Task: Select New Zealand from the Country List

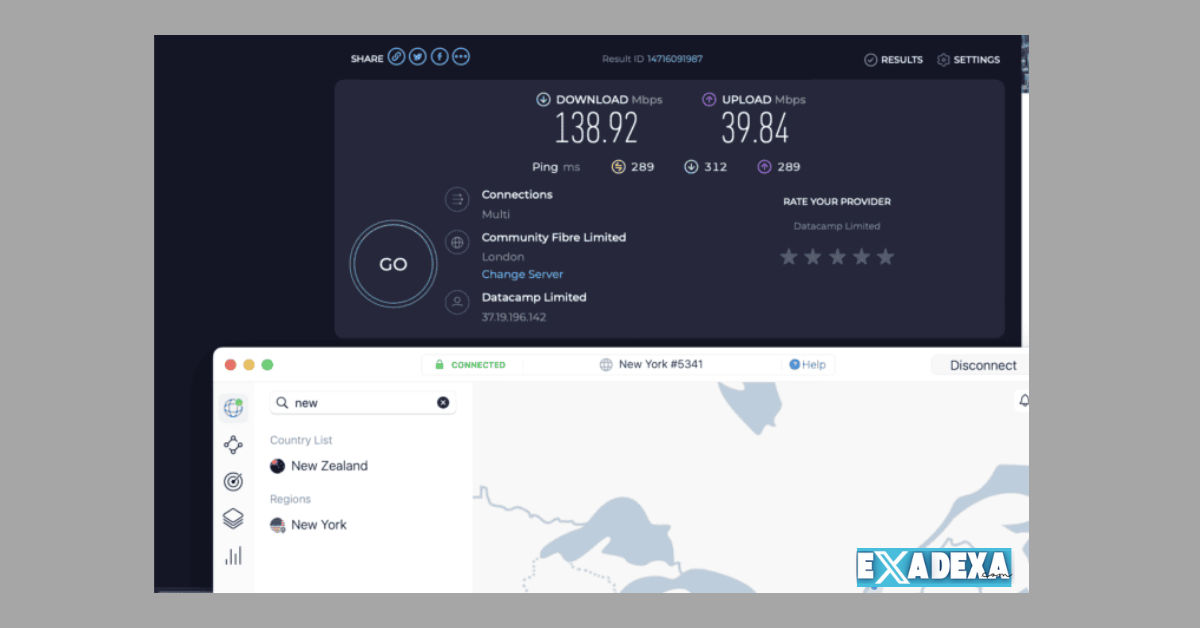Action: tap(329, 465)
